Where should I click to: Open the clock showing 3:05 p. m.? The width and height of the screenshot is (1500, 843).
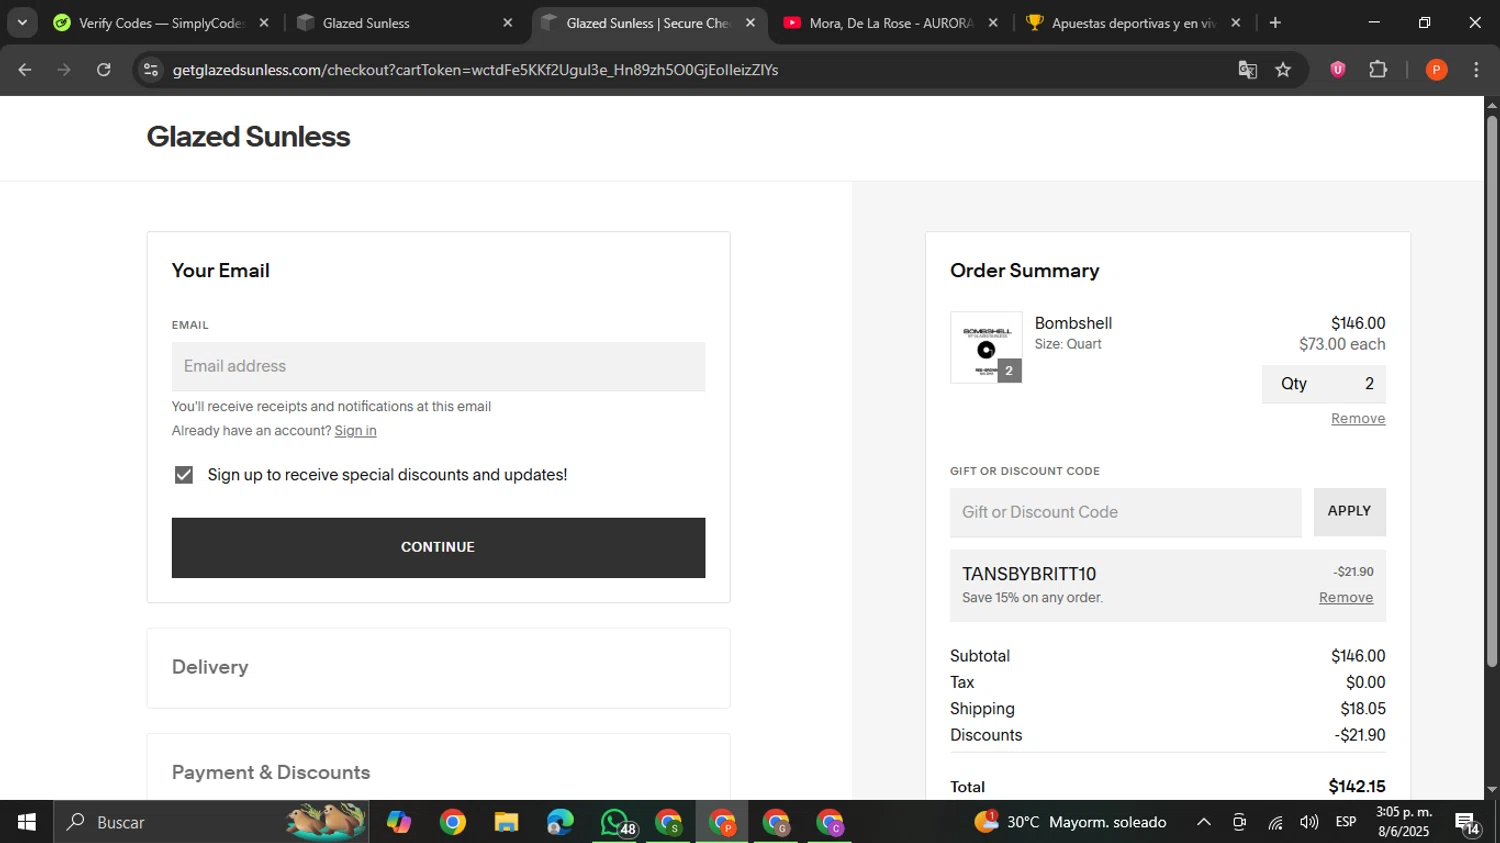point(1404,822)
